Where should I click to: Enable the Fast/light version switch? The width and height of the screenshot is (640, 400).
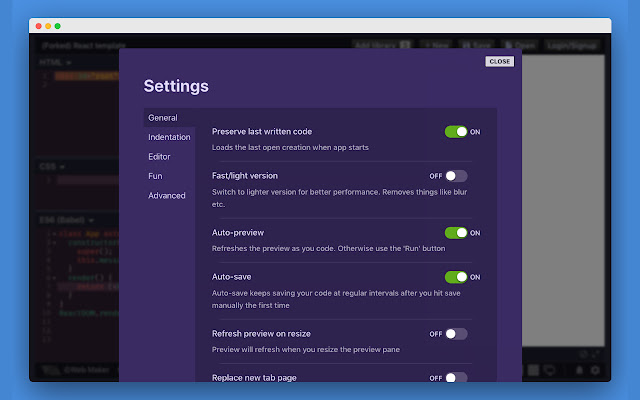pos(456,176)
